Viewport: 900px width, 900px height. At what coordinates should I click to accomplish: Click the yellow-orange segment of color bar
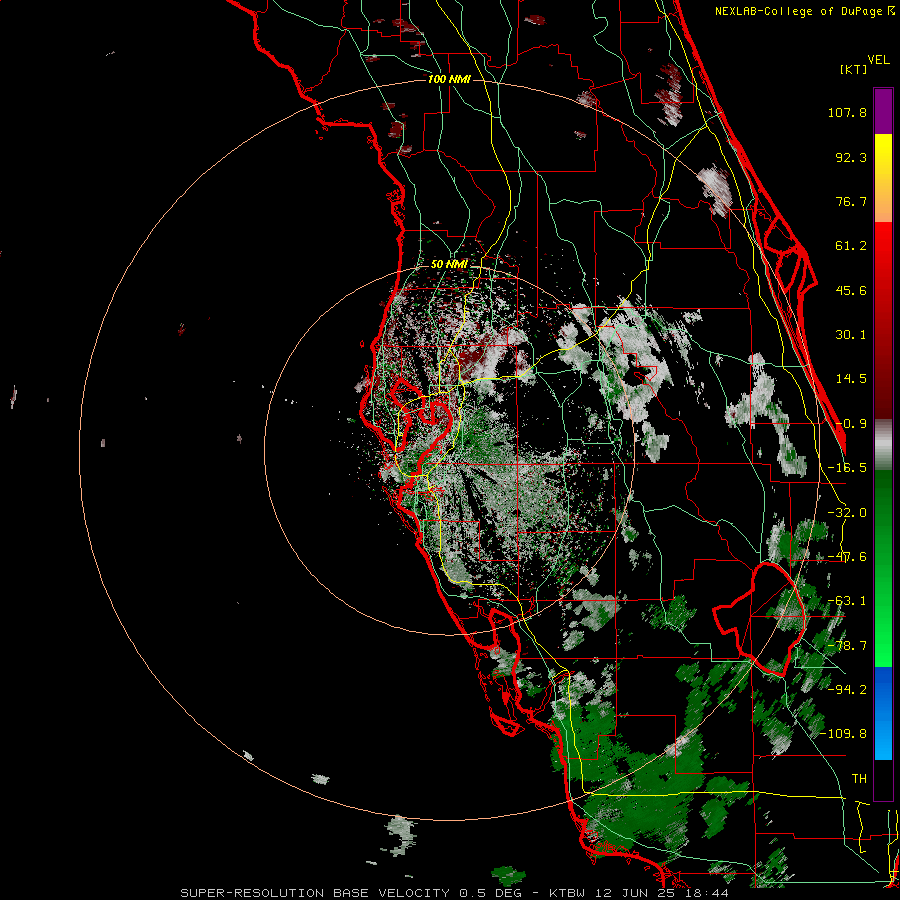(x=883, y=178)
